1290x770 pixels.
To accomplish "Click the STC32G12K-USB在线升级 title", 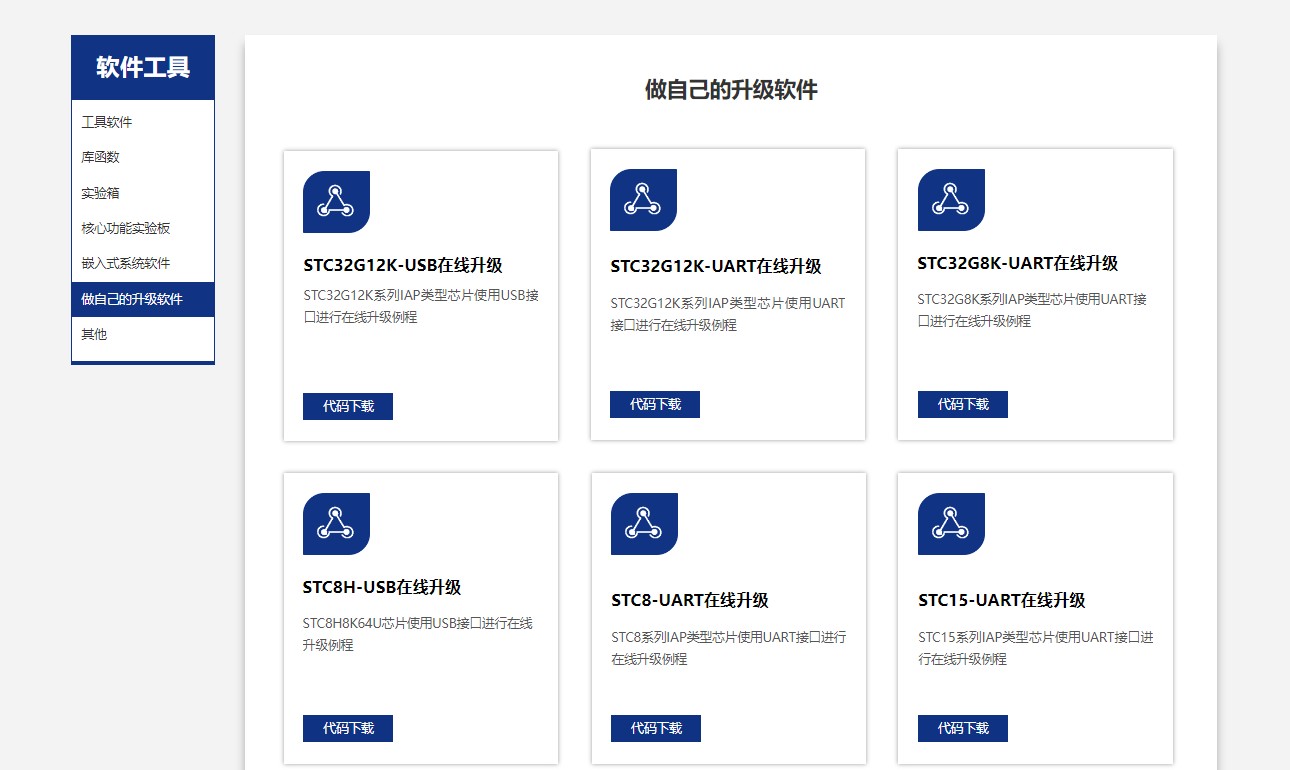I will tap(403, 266).
